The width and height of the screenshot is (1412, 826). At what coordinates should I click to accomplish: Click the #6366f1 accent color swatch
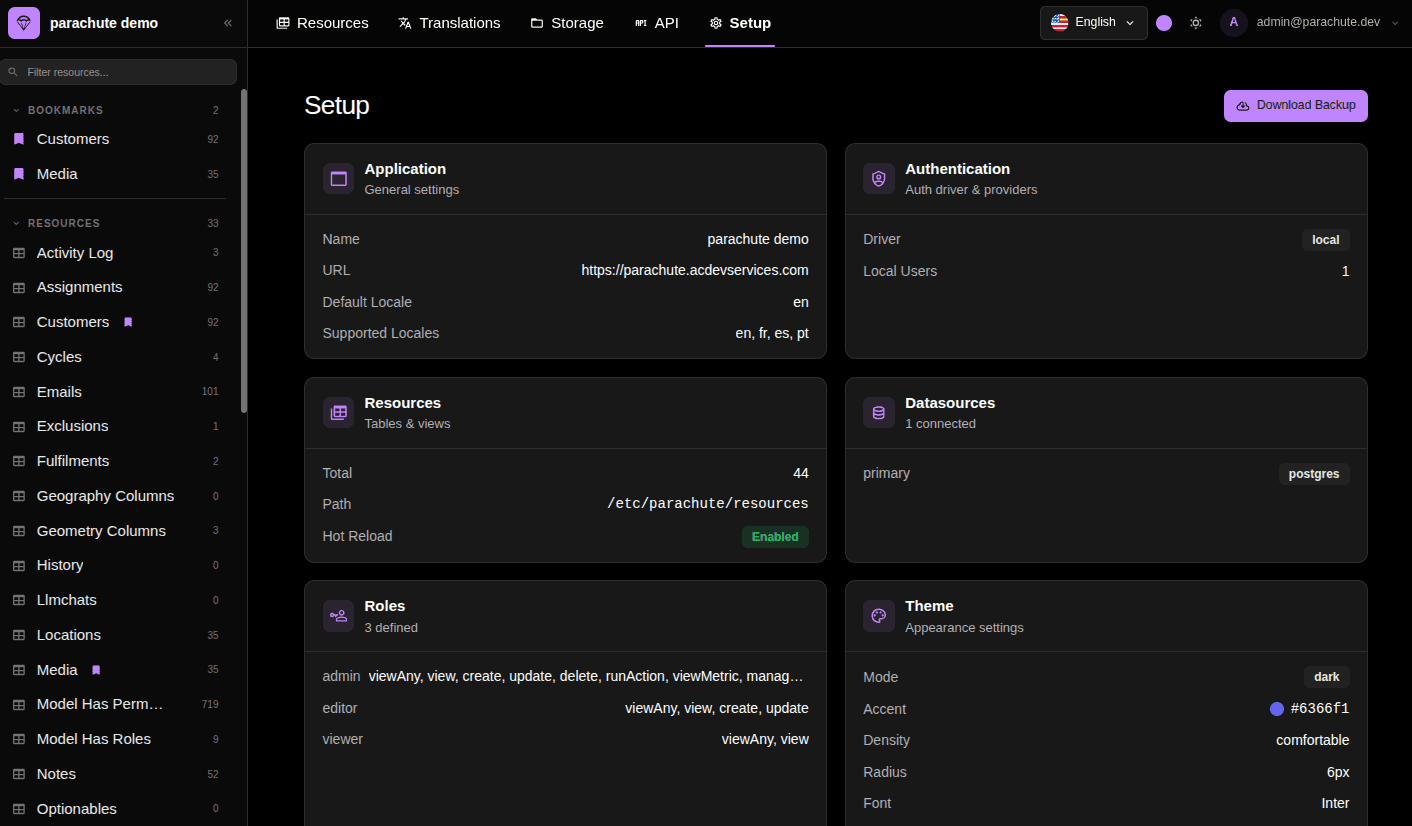pyautogui.click(x=1277, y=709)
